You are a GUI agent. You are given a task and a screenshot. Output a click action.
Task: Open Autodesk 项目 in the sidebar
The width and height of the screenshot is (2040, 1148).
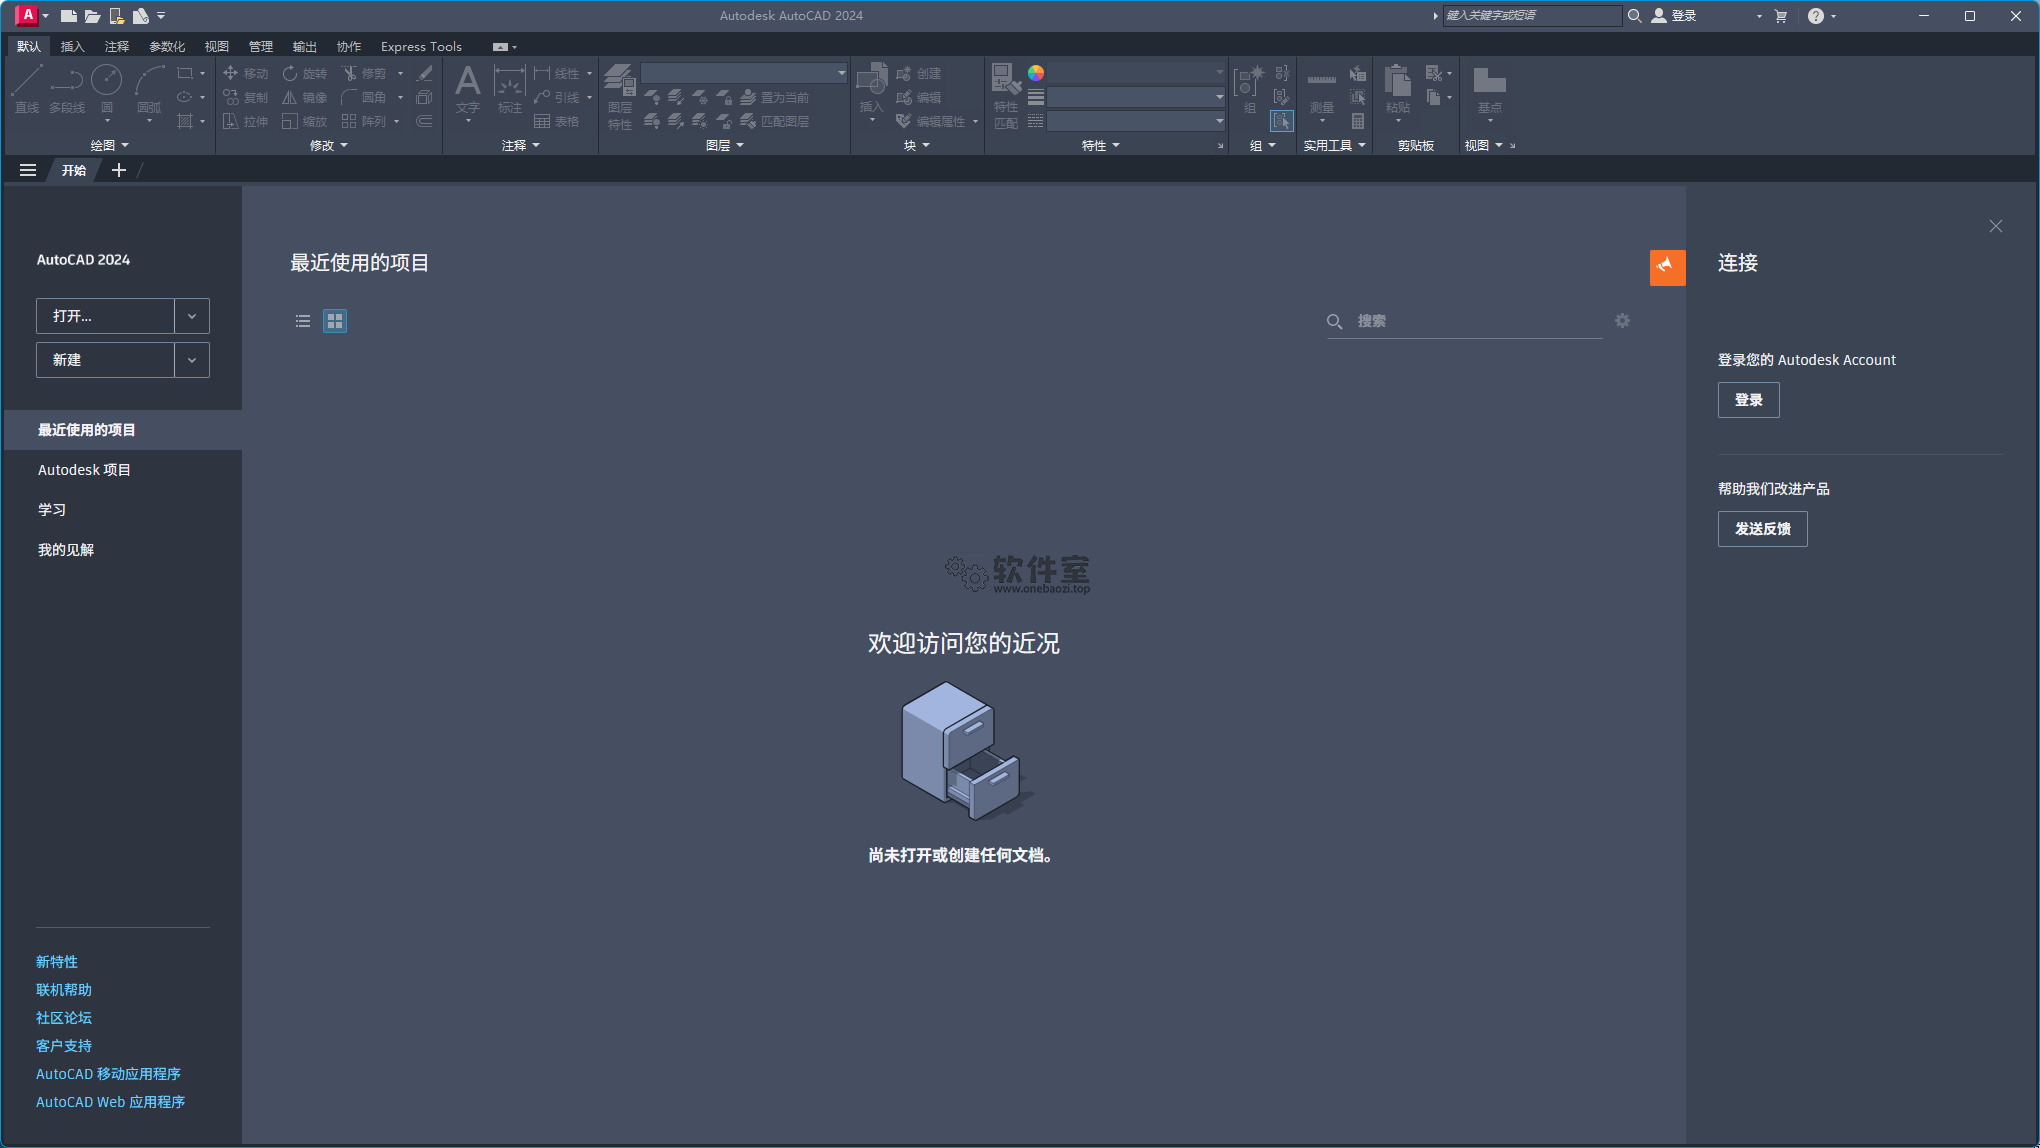coord(84,470)
